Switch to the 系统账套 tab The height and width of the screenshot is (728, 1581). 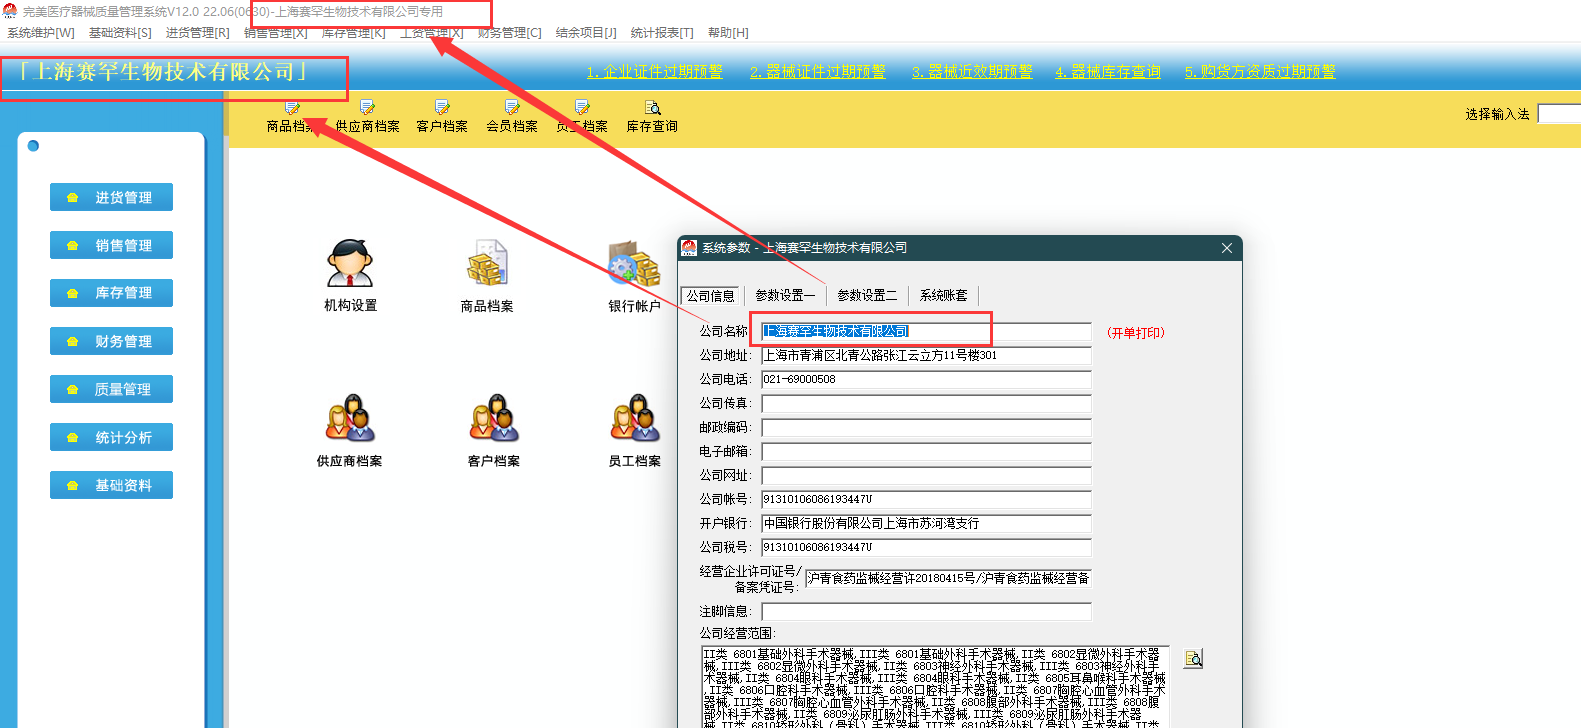pyautogui.click(x=944, y=295)
